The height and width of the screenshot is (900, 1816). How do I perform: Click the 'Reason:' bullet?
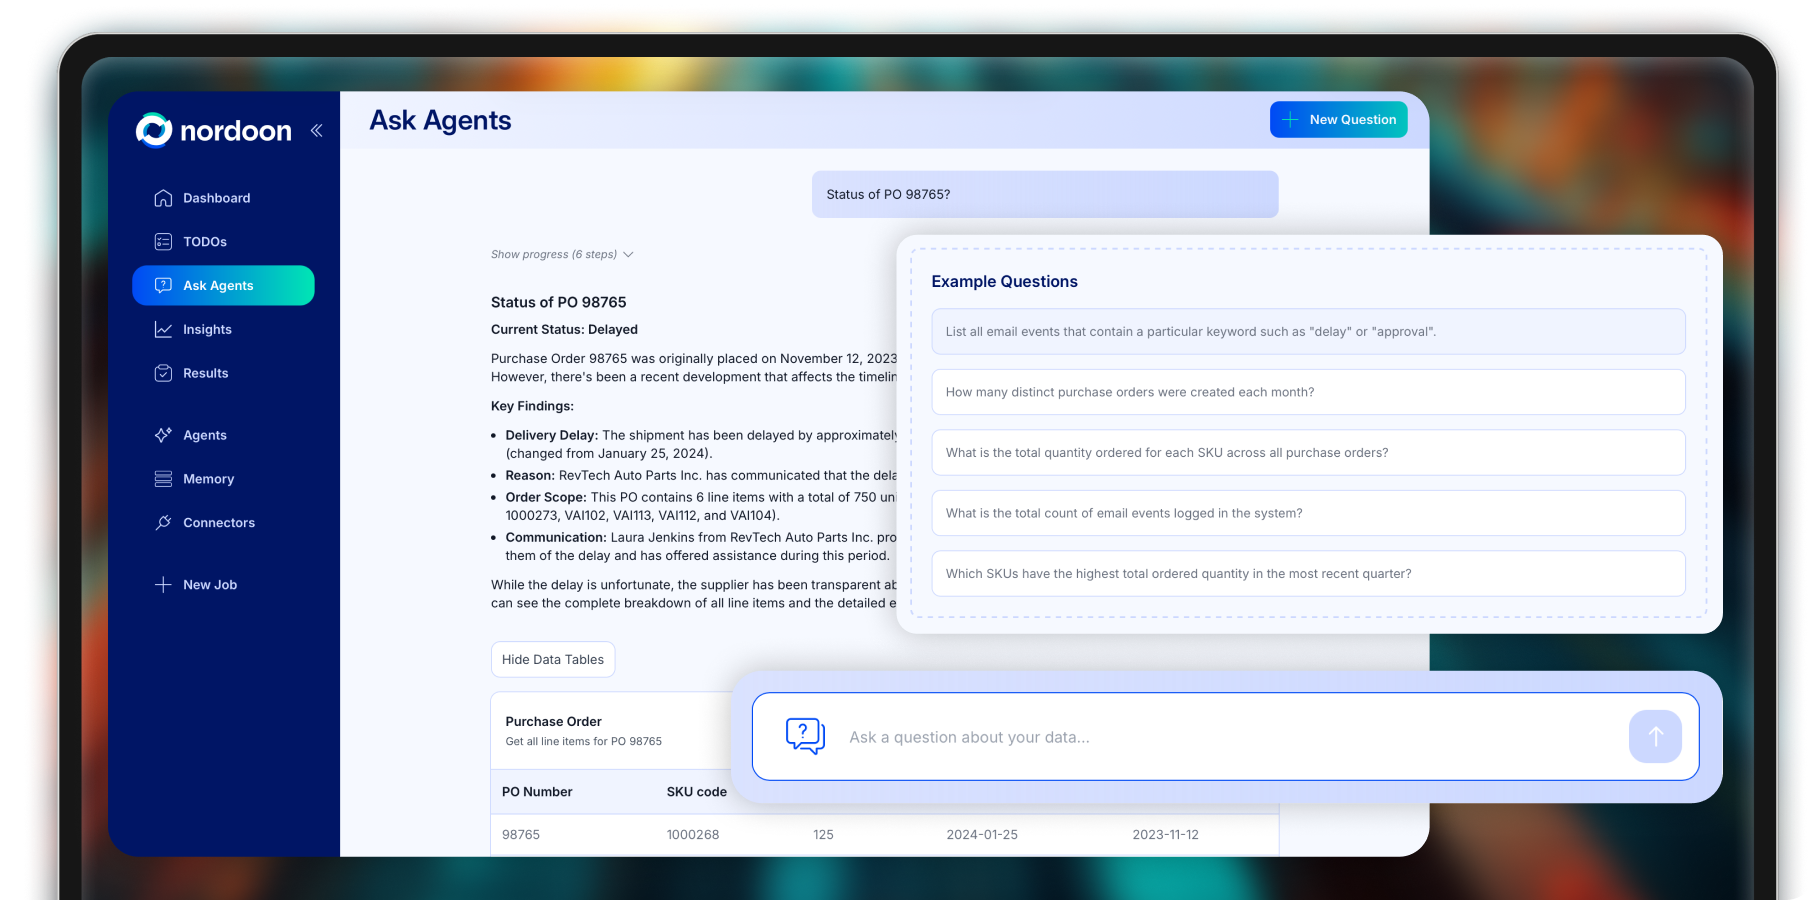pyautogui.click(x=530, y=476)
